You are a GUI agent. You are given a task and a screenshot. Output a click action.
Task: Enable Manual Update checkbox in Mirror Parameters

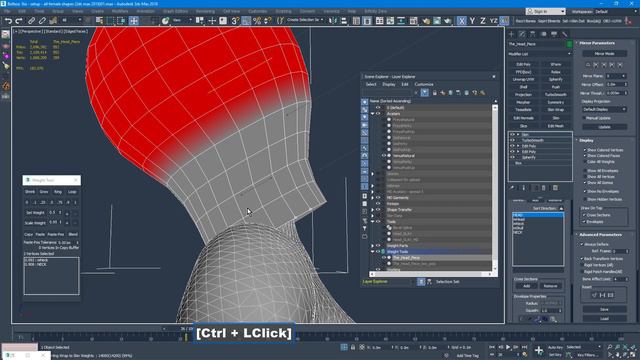point(584,118)
